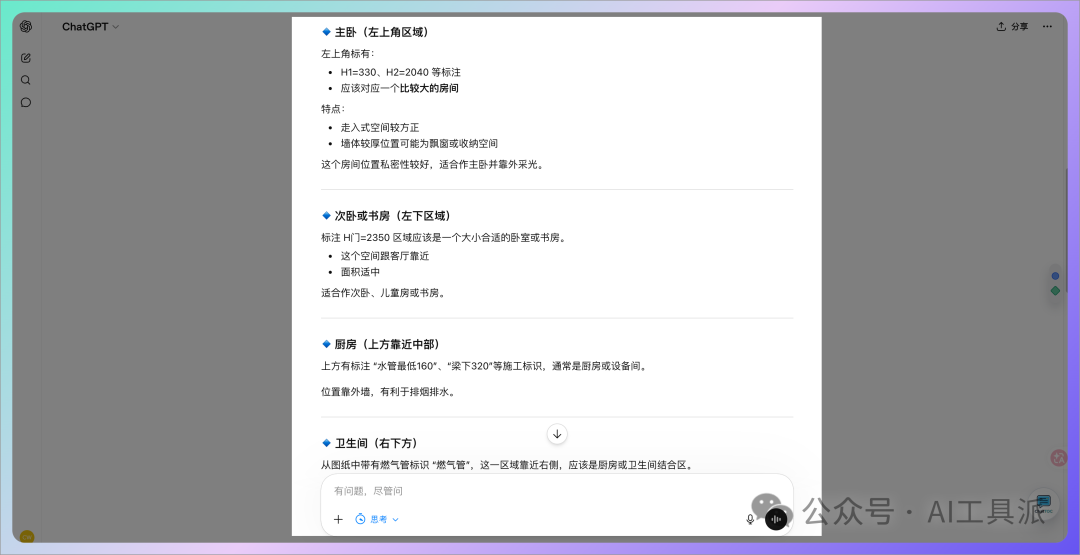
Task: Click text 适合作次卧、儿童房或书房
Action: tap(383, 293)
